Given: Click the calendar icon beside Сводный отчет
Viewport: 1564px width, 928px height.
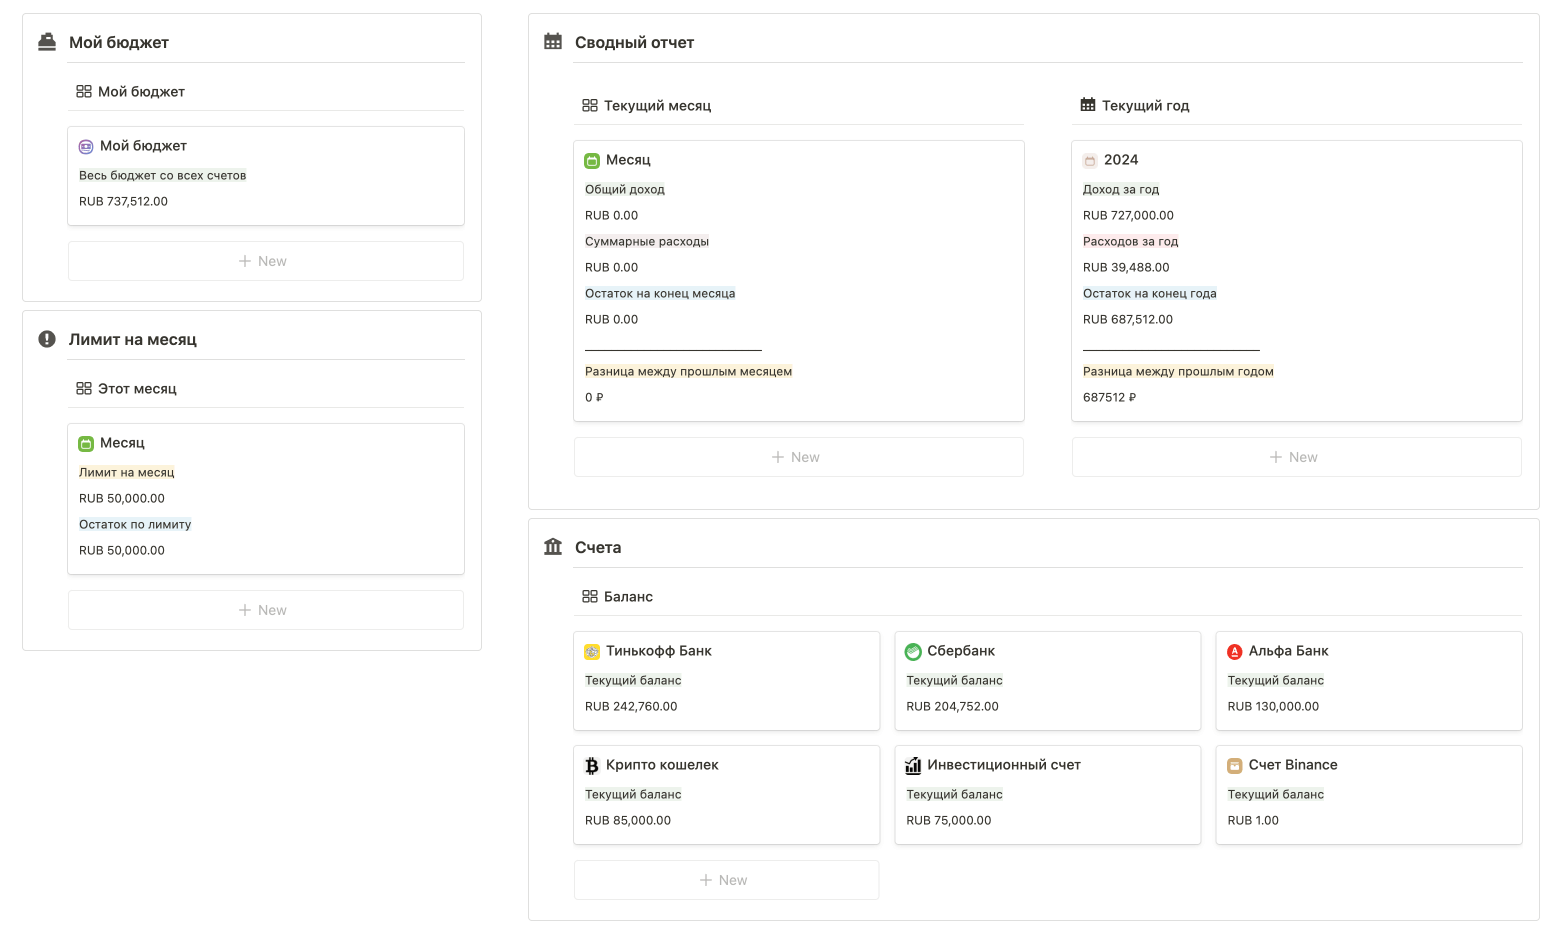Looking at the screenshot, I should [x=553, y=42].
